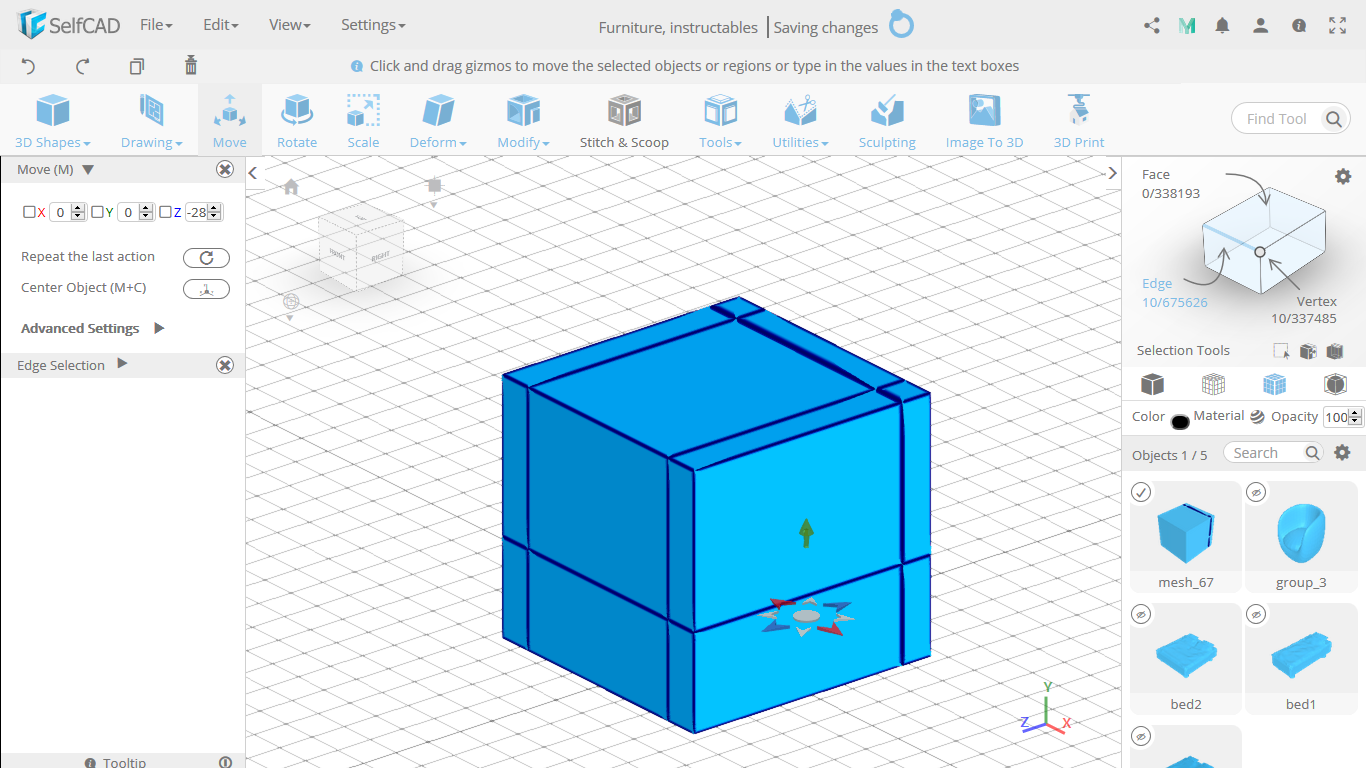
Task: Close the Move panel
Action: [225, 170]
